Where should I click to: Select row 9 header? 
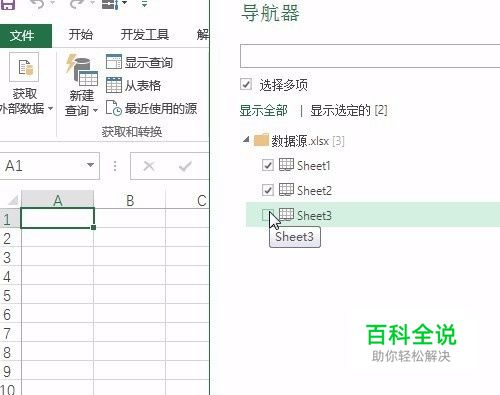coord(10,371)
